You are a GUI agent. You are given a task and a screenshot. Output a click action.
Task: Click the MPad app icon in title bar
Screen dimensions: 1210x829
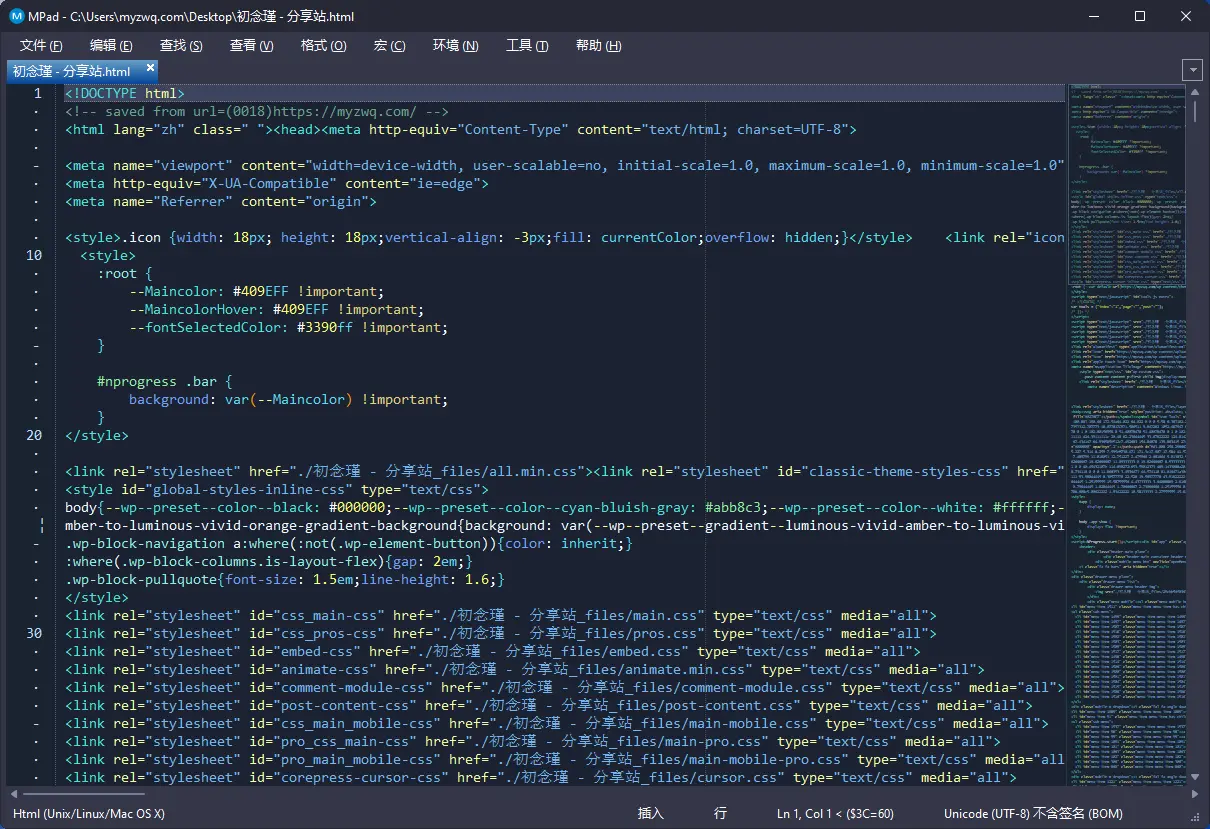tap(16, 16)
